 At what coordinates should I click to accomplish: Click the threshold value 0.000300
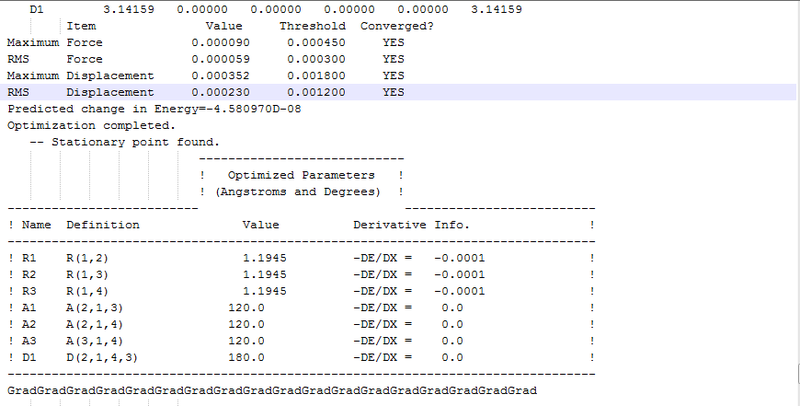316,59
